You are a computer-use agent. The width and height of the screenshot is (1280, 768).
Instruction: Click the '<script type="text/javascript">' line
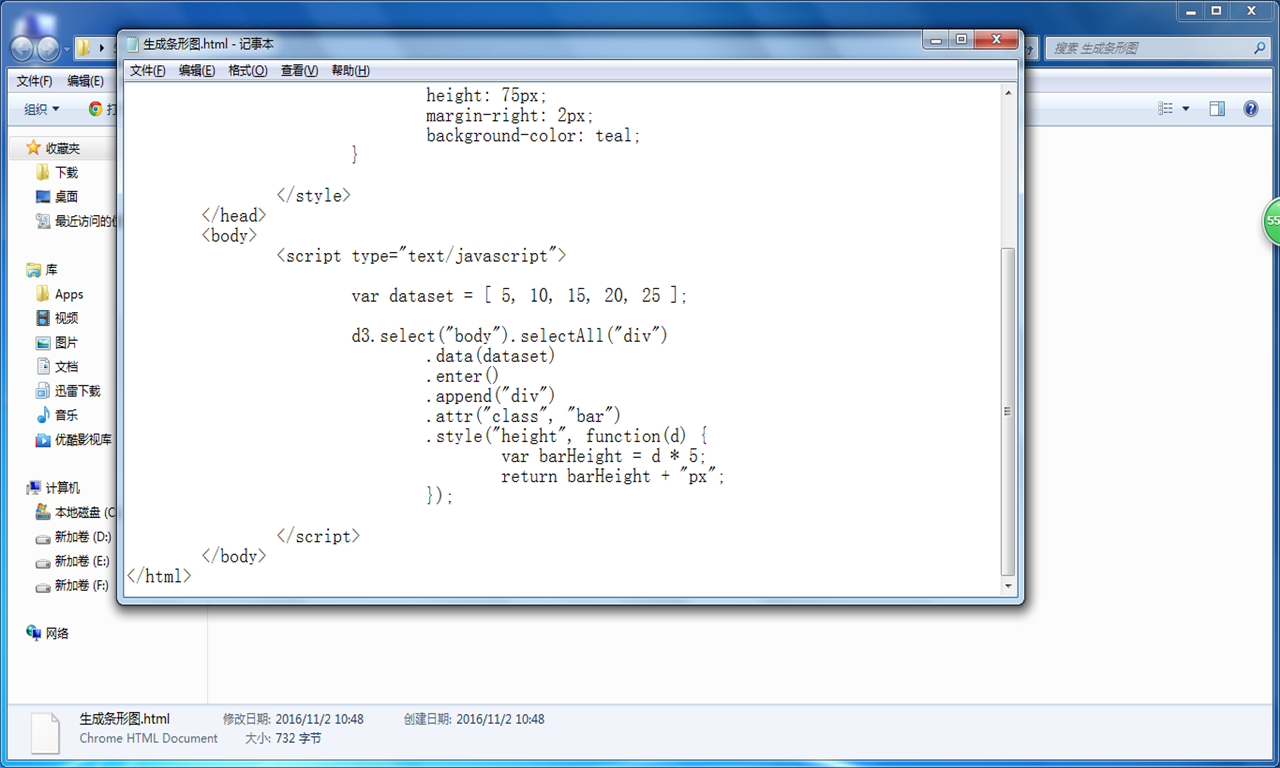pos(422,256)
